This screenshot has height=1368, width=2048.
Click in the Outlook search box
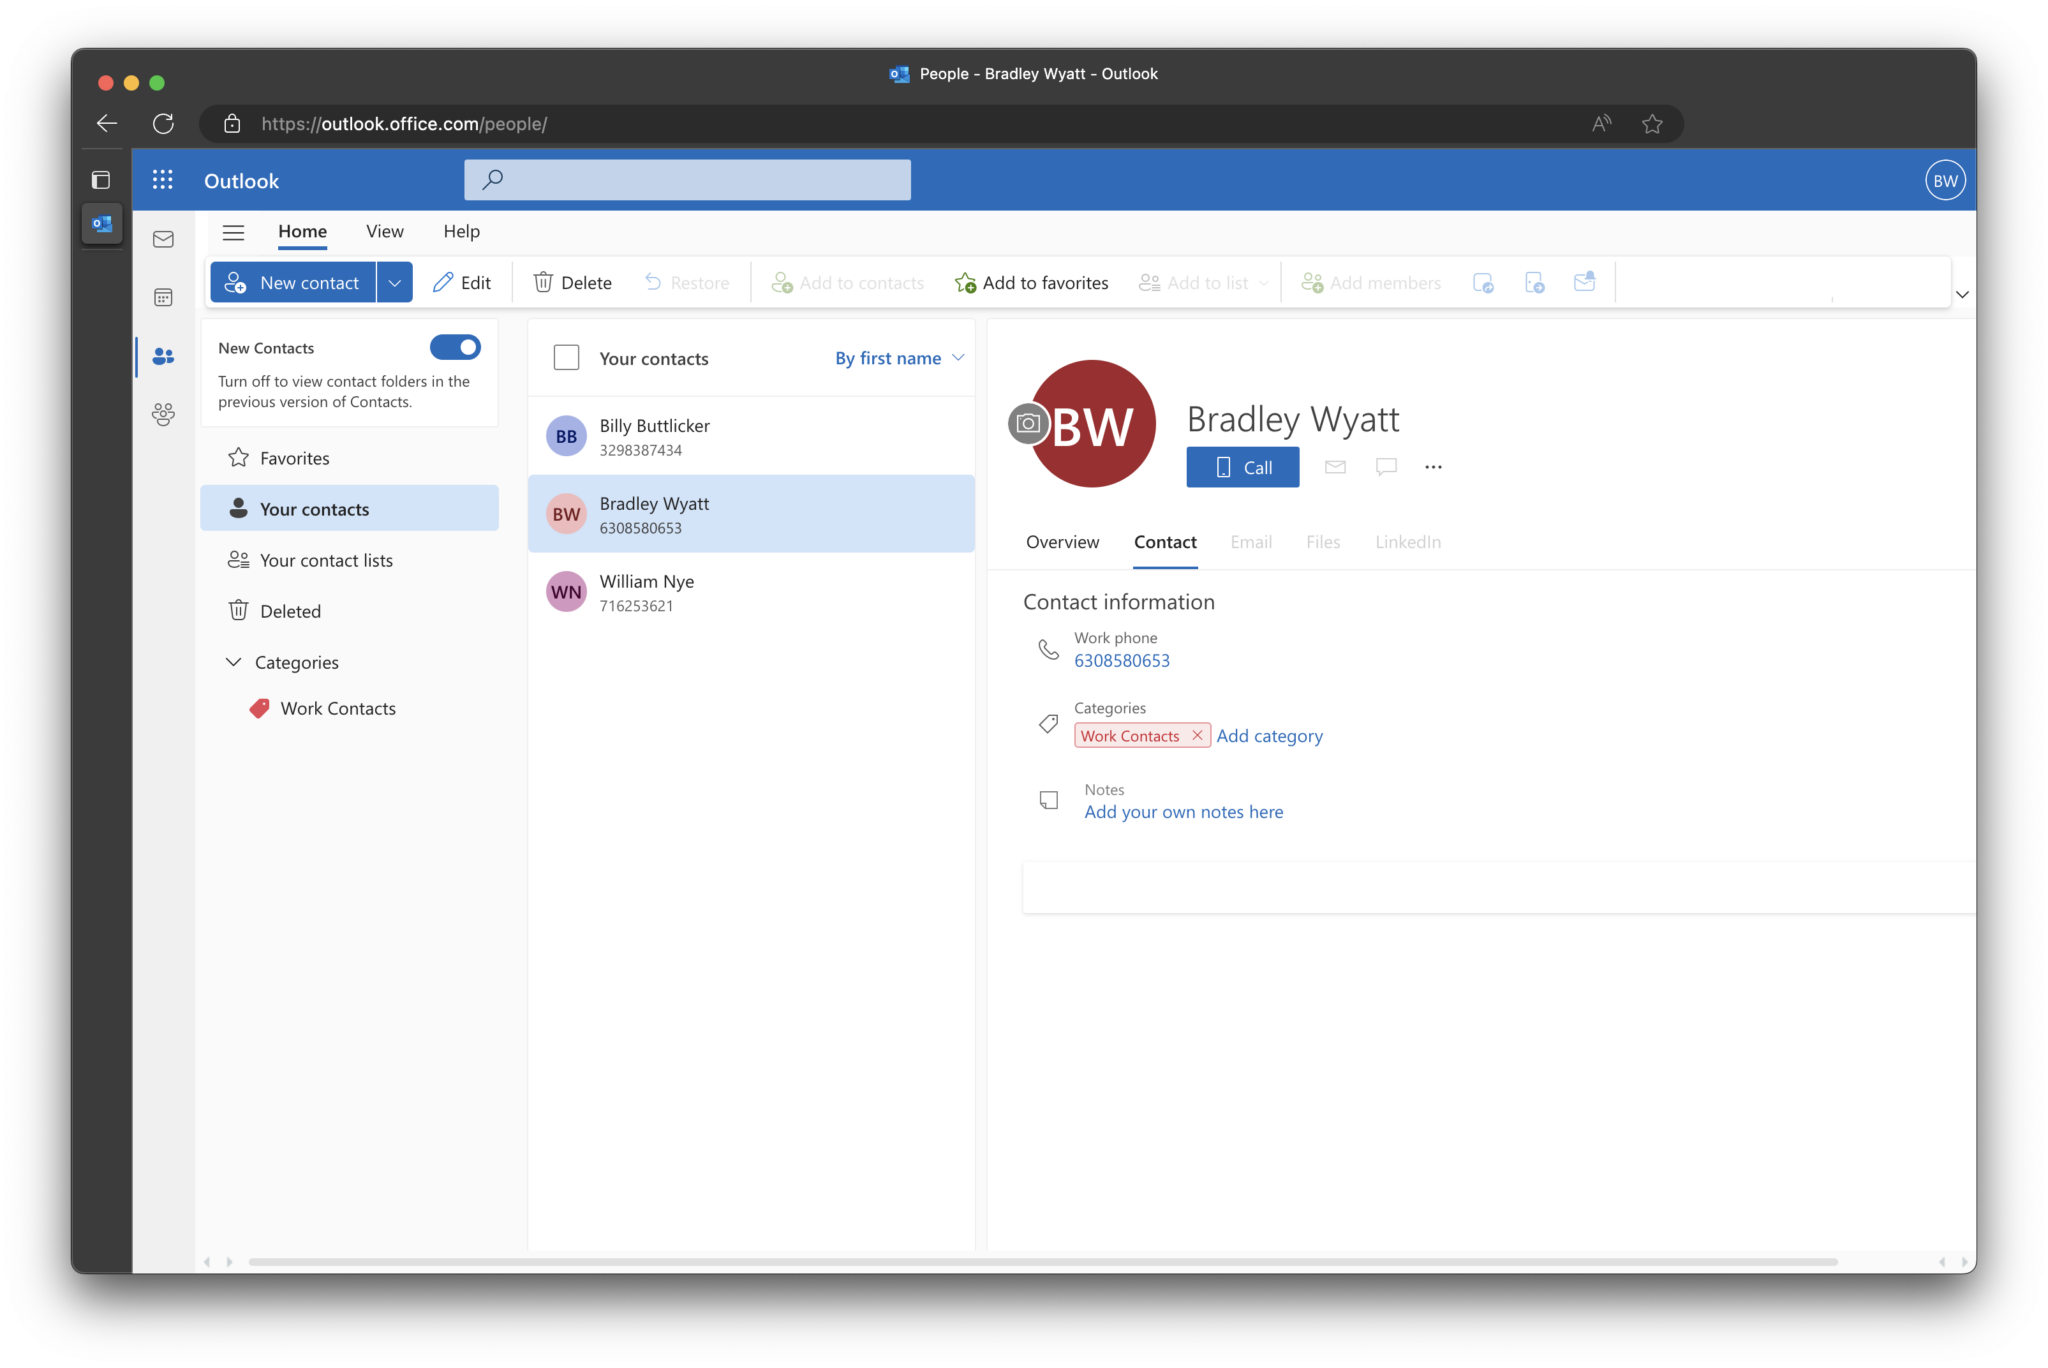[687, 180]
